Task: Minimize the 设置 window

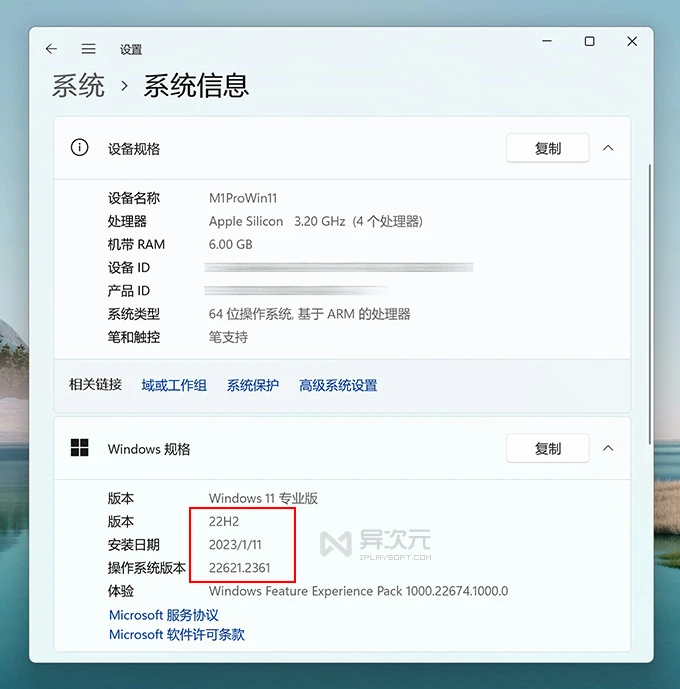Action: point(547,41)
